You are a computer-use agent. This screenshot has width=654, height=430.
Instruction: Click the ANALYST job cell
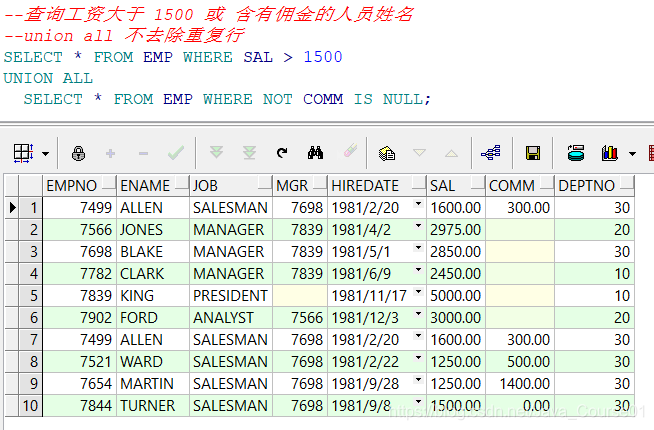(x=231, y=318)
